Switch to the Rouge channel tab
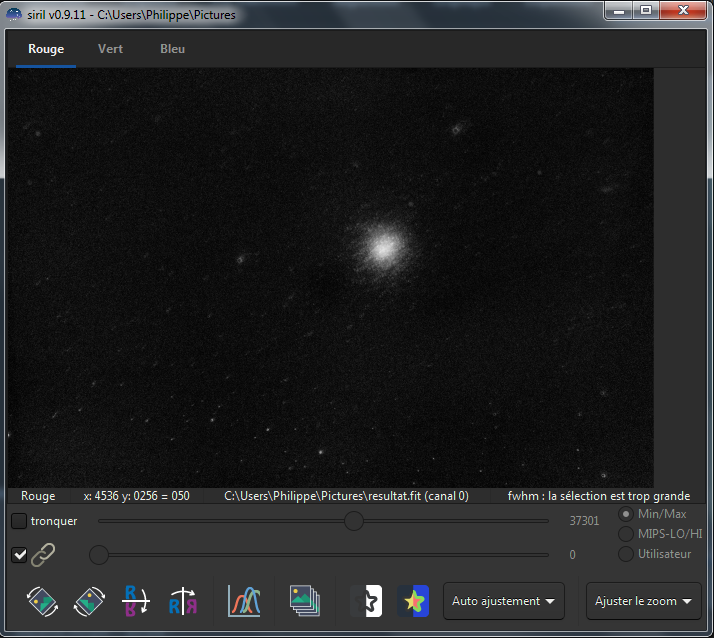The image size is (714, 638). pos(46,49)
